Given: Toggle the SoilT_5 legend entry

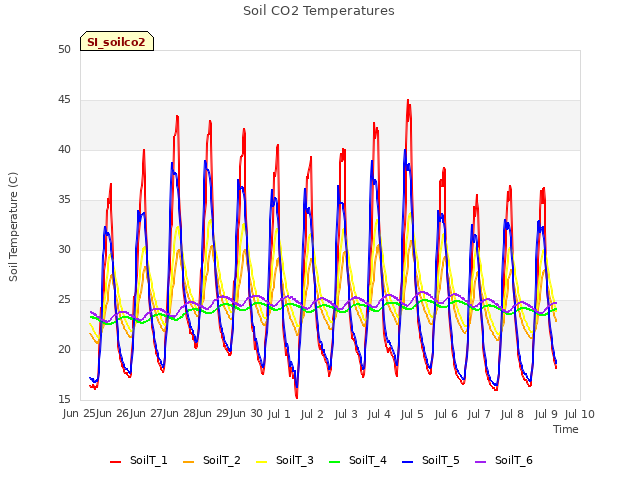Looking at the screenshot, I should (431, 460).
